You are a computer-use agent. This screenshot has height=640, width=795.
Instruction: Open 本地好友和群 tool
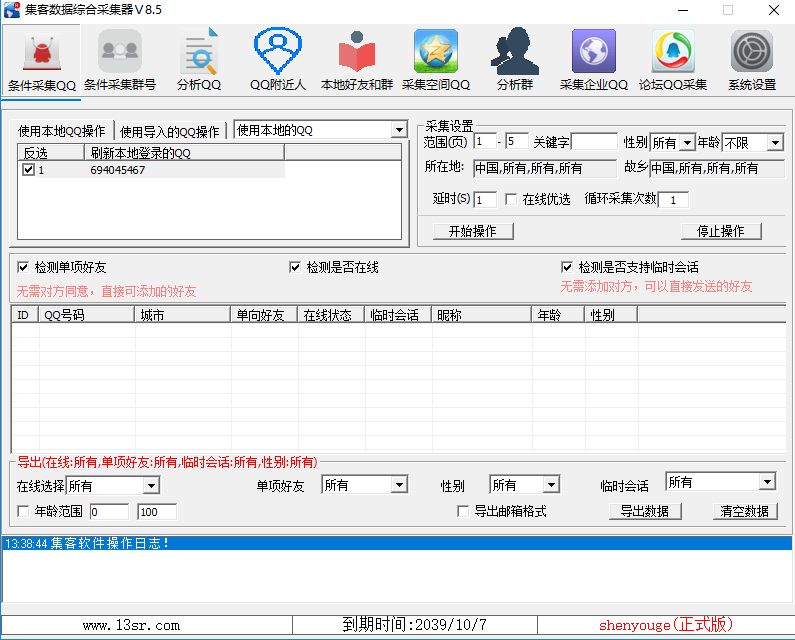pos(357,62)
